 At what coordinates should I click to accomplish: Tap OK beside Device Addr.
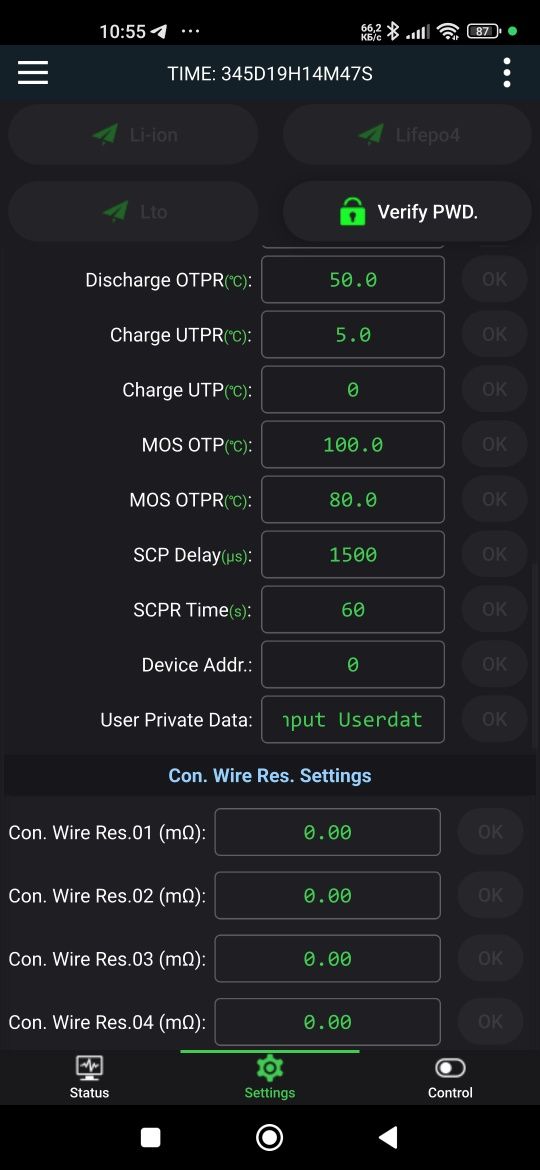[x=495, y=664]
